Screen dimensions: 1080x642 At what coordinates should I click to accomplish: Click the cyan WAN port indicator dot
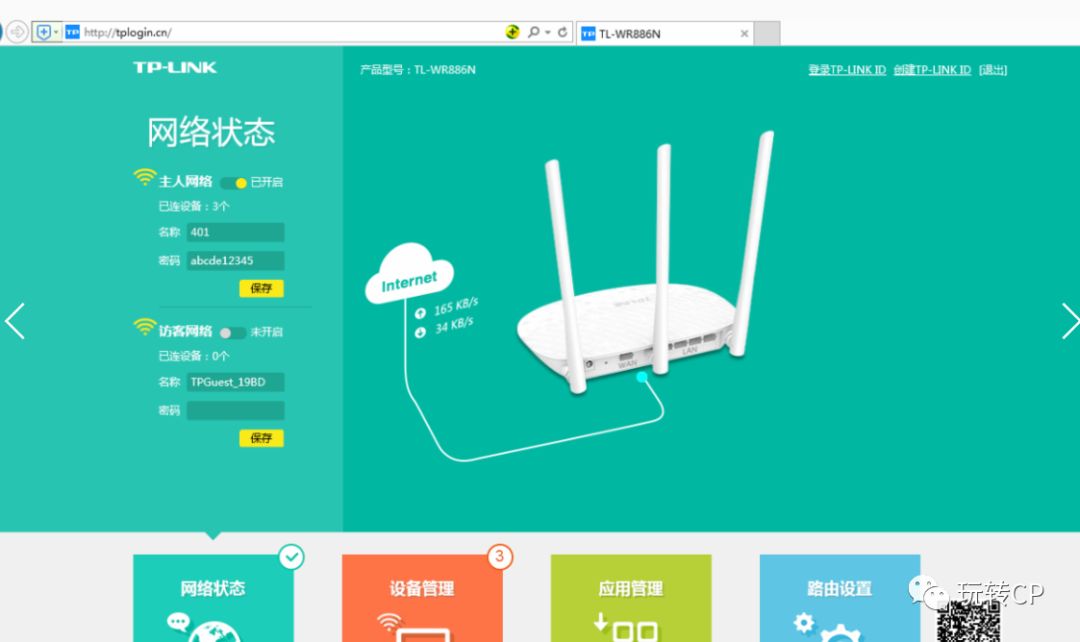click(x=642, y=377)
